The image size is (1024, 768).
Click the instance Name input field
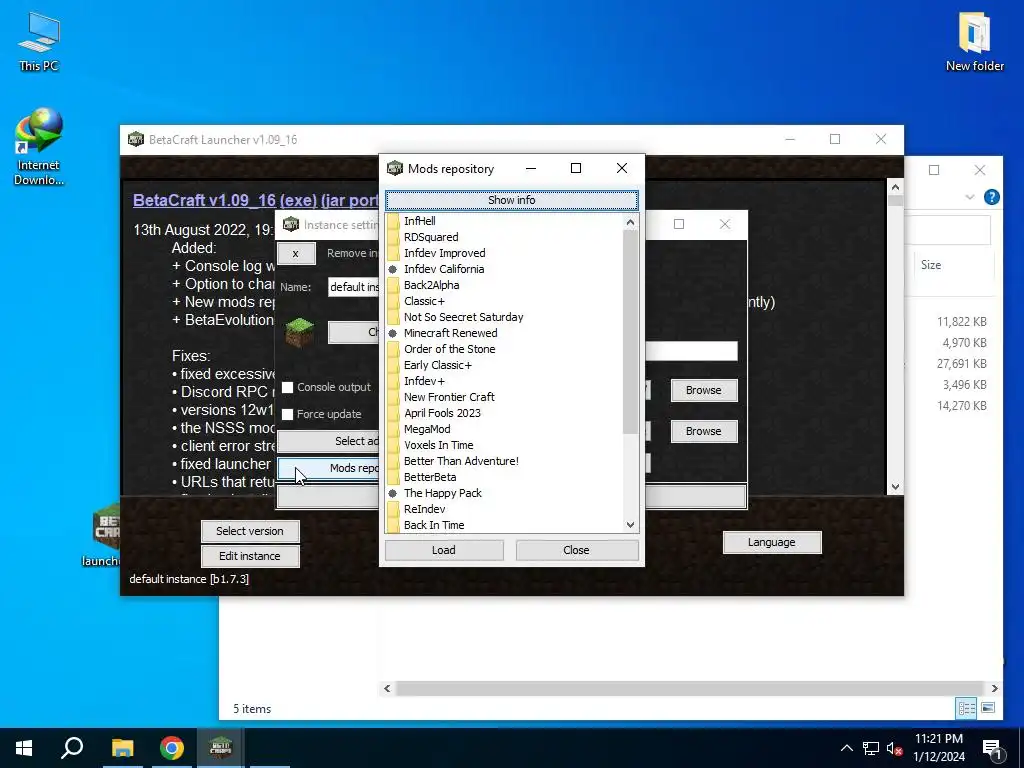pos(353,287)
